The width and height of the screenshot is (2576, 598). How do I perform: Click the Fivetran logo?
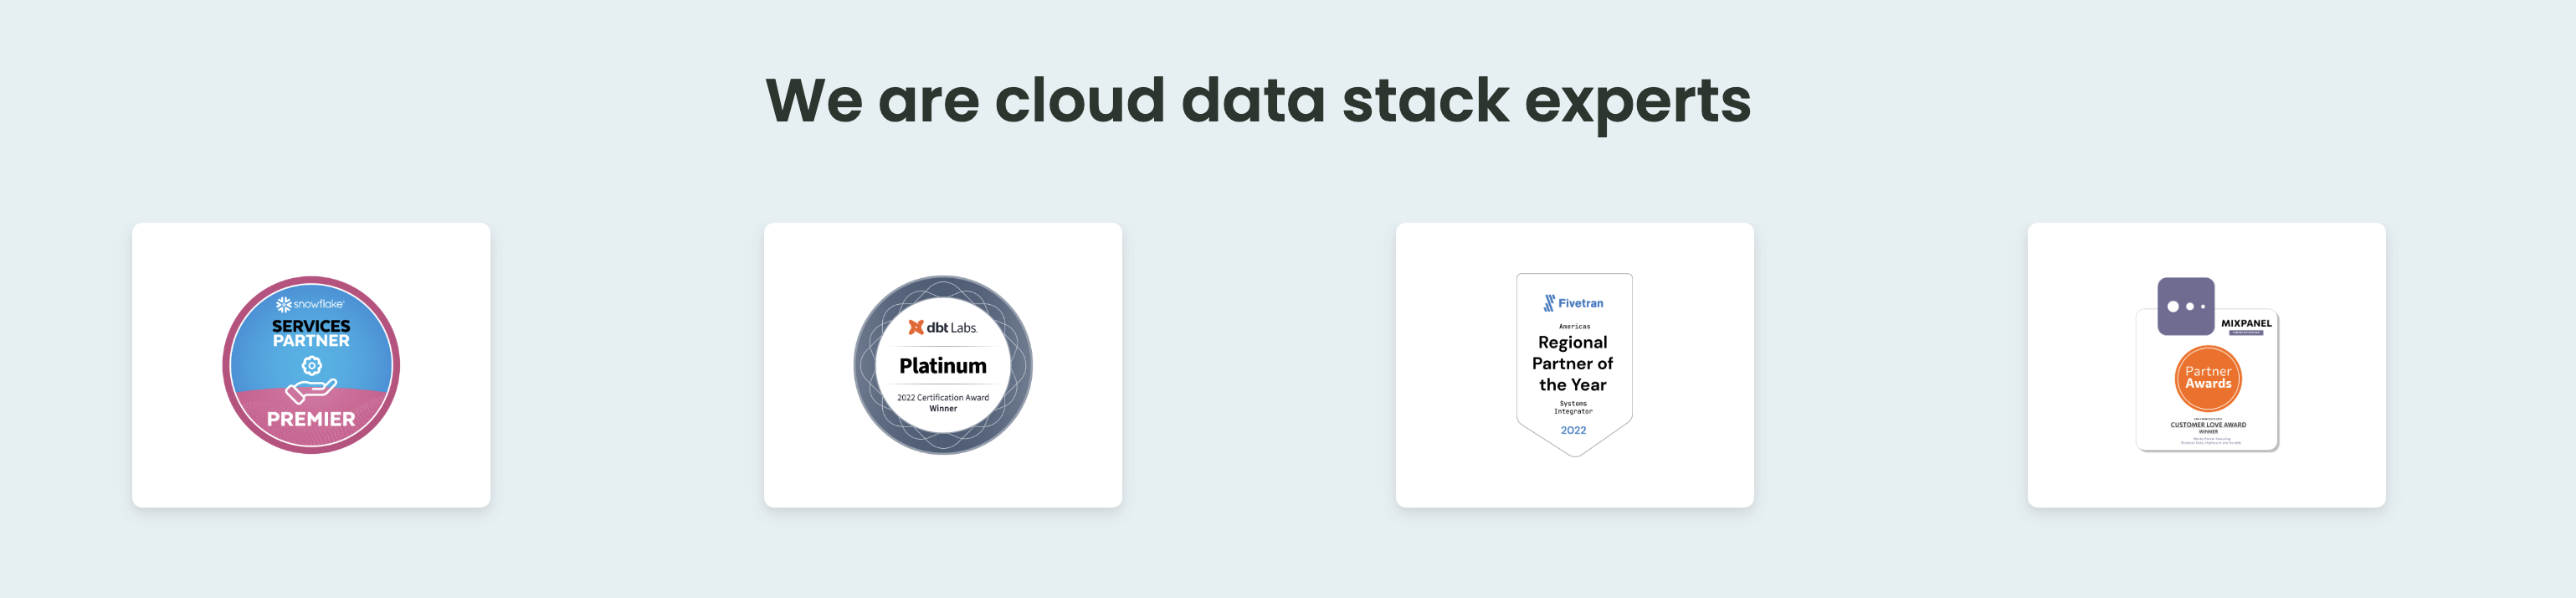(1573, 303)
